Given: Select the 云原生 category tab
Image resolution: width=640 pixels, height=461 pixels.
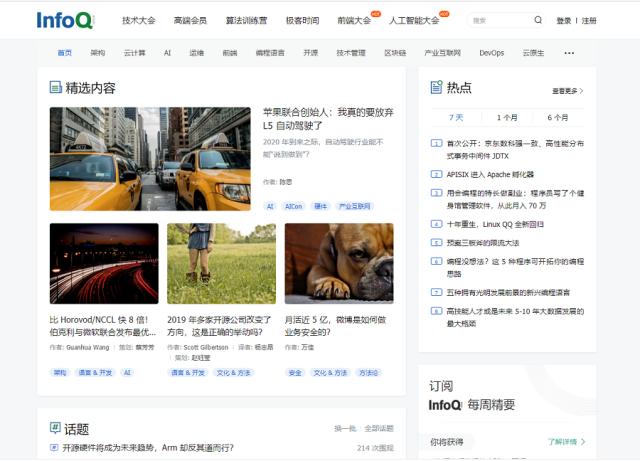Looking at the screenshot, I should [x=533, y=53].
